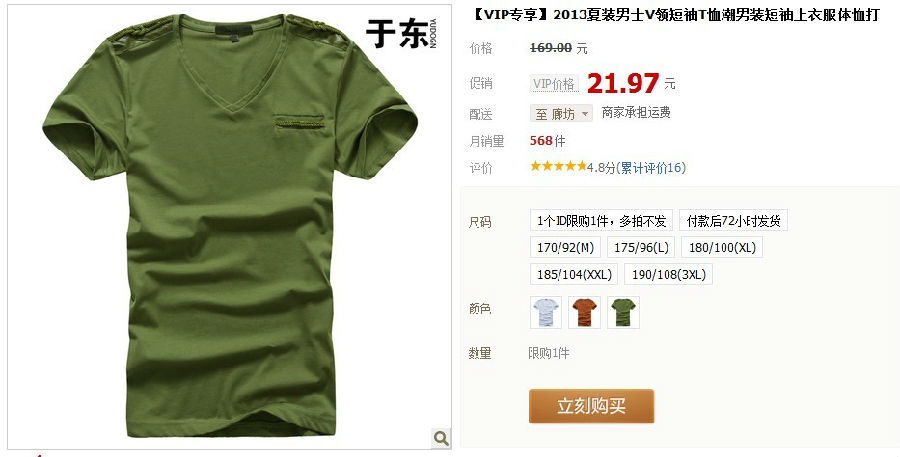Viewport: 900px width, 457px height.
Task: Select the 付款后72小时发货 option
Action: click(x=734, y=220)
